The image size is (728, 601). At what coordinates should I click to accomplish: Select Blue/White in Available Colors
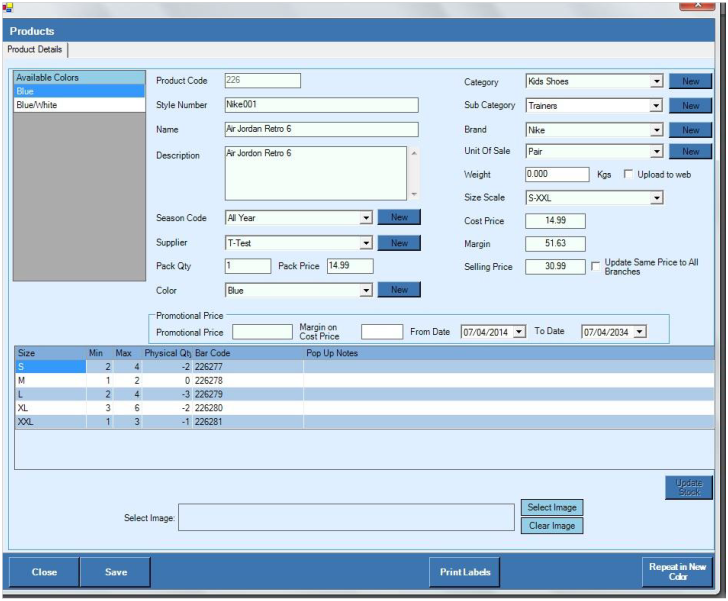(x=35, y=104)
